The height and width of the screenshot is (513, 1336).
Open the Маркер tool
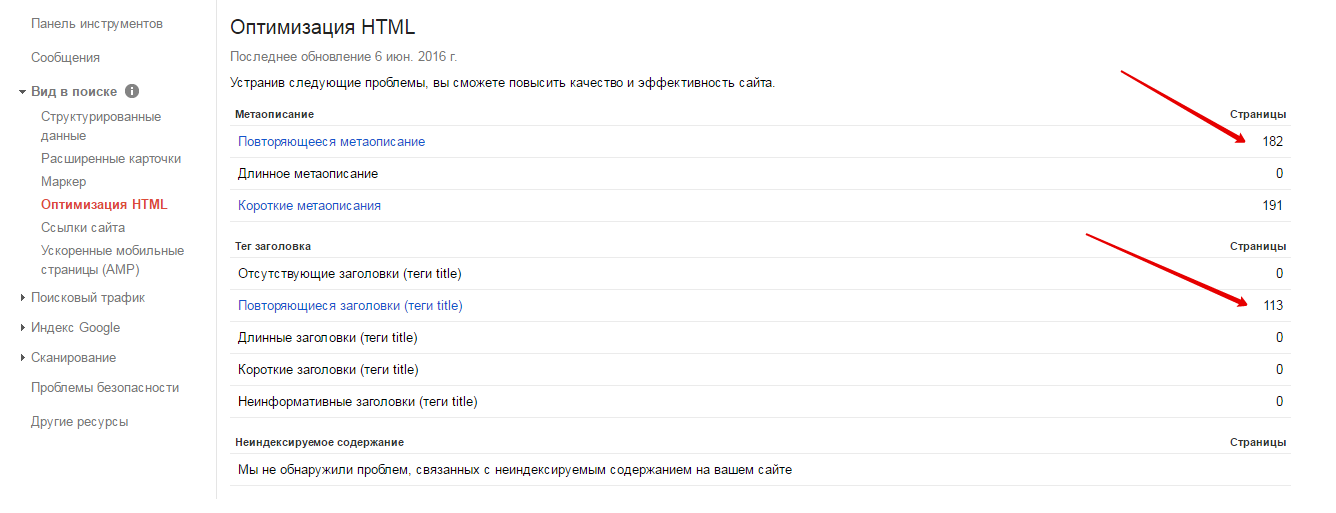point(64,182)
